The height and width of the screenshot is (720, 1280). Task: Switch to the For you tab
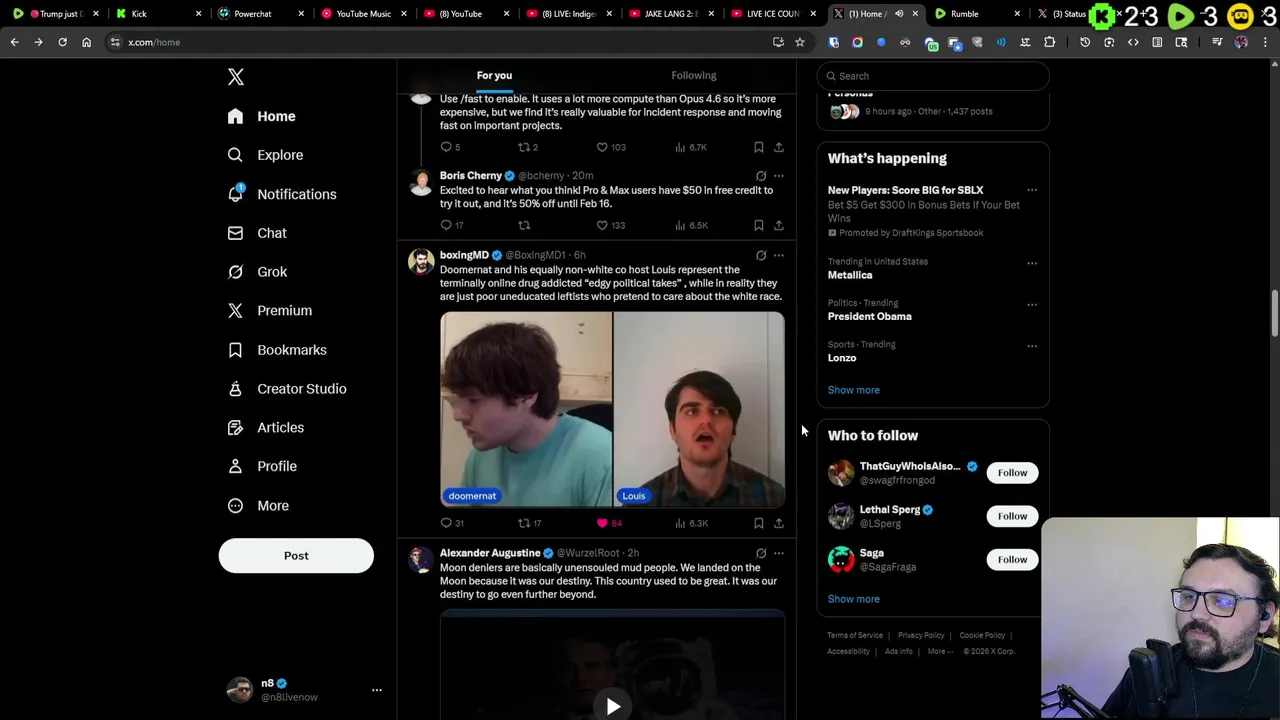(494, 75)
